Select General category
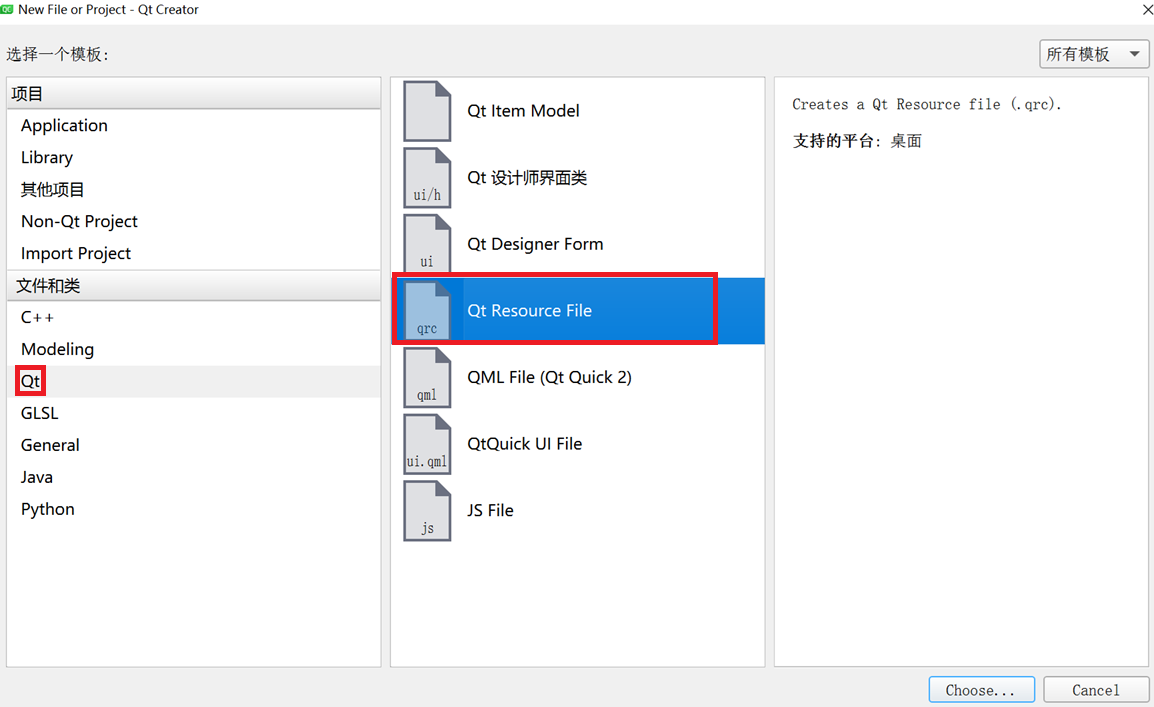Viewport: 1154px width, 707px height. pyautogui.click(x=194, y=446)
